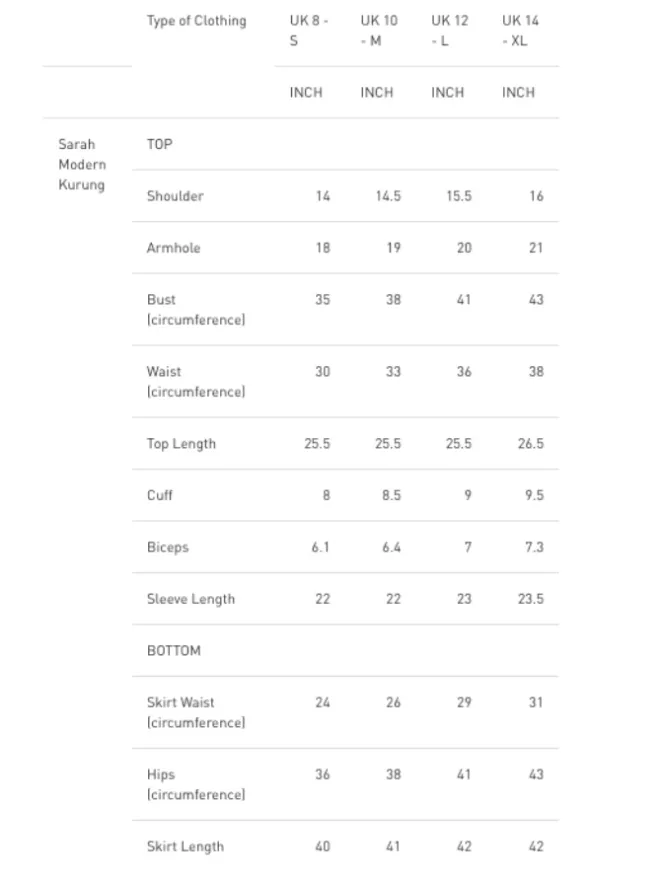Click the Biceps row label
The height and width of the screenshot is (880, 660).
[x=168, y=548]
